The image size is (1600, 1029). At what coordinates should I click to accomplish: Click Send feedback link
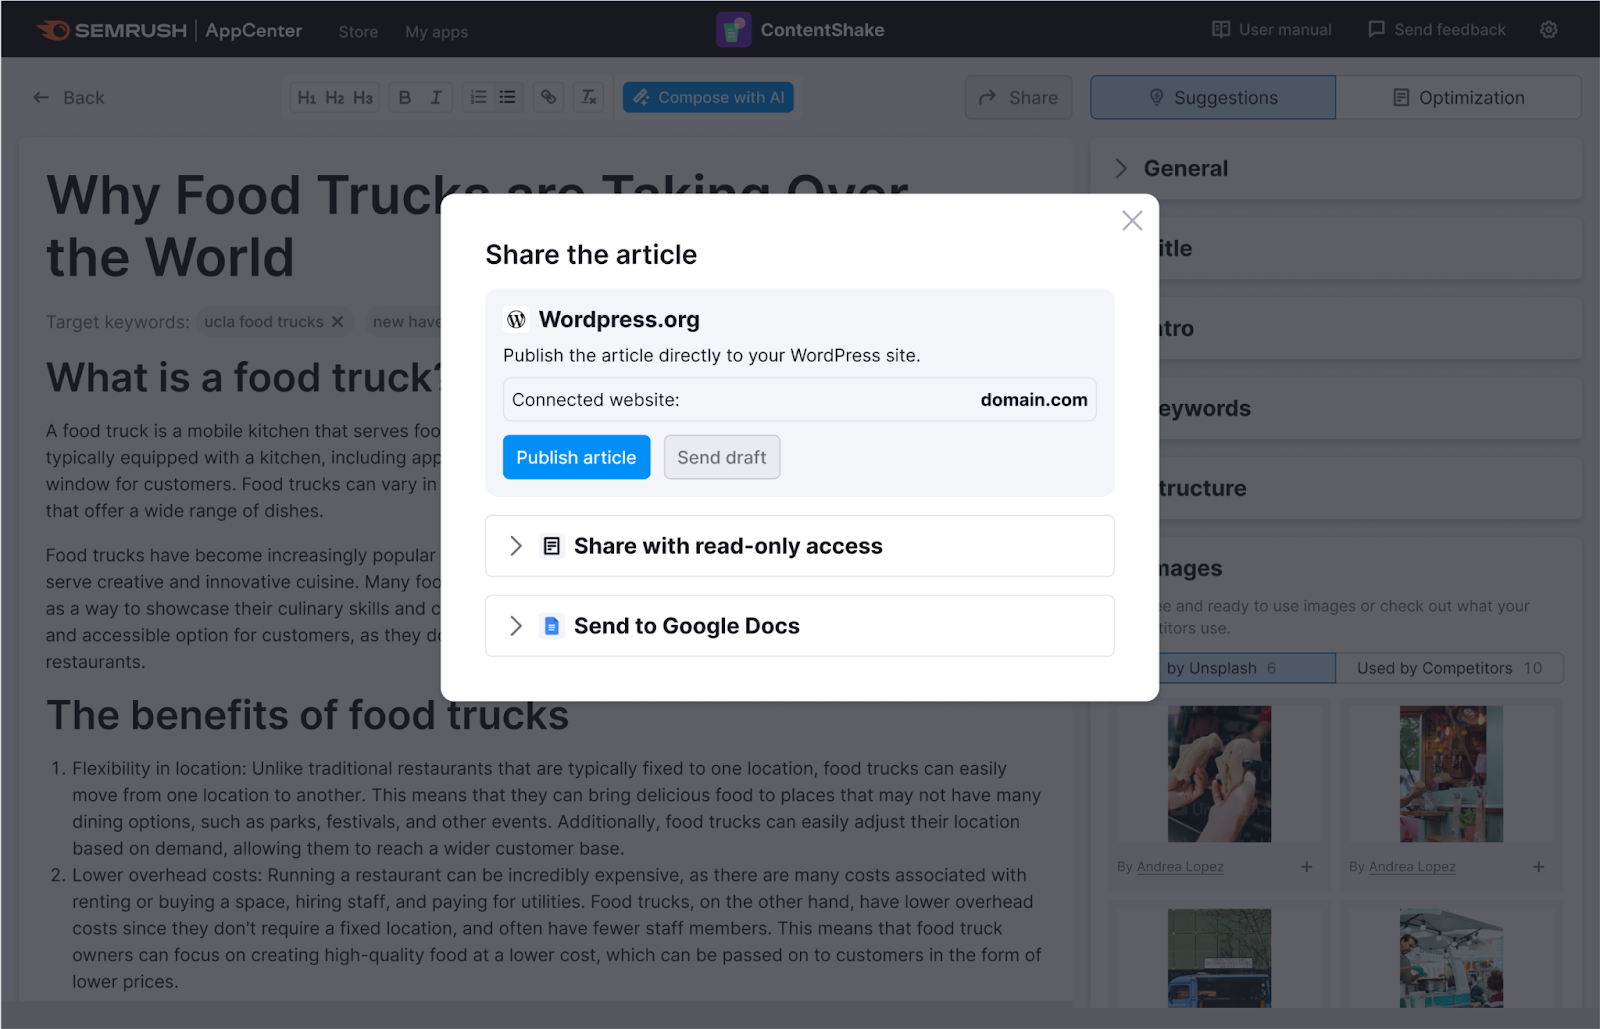[x=1436, y=30]
